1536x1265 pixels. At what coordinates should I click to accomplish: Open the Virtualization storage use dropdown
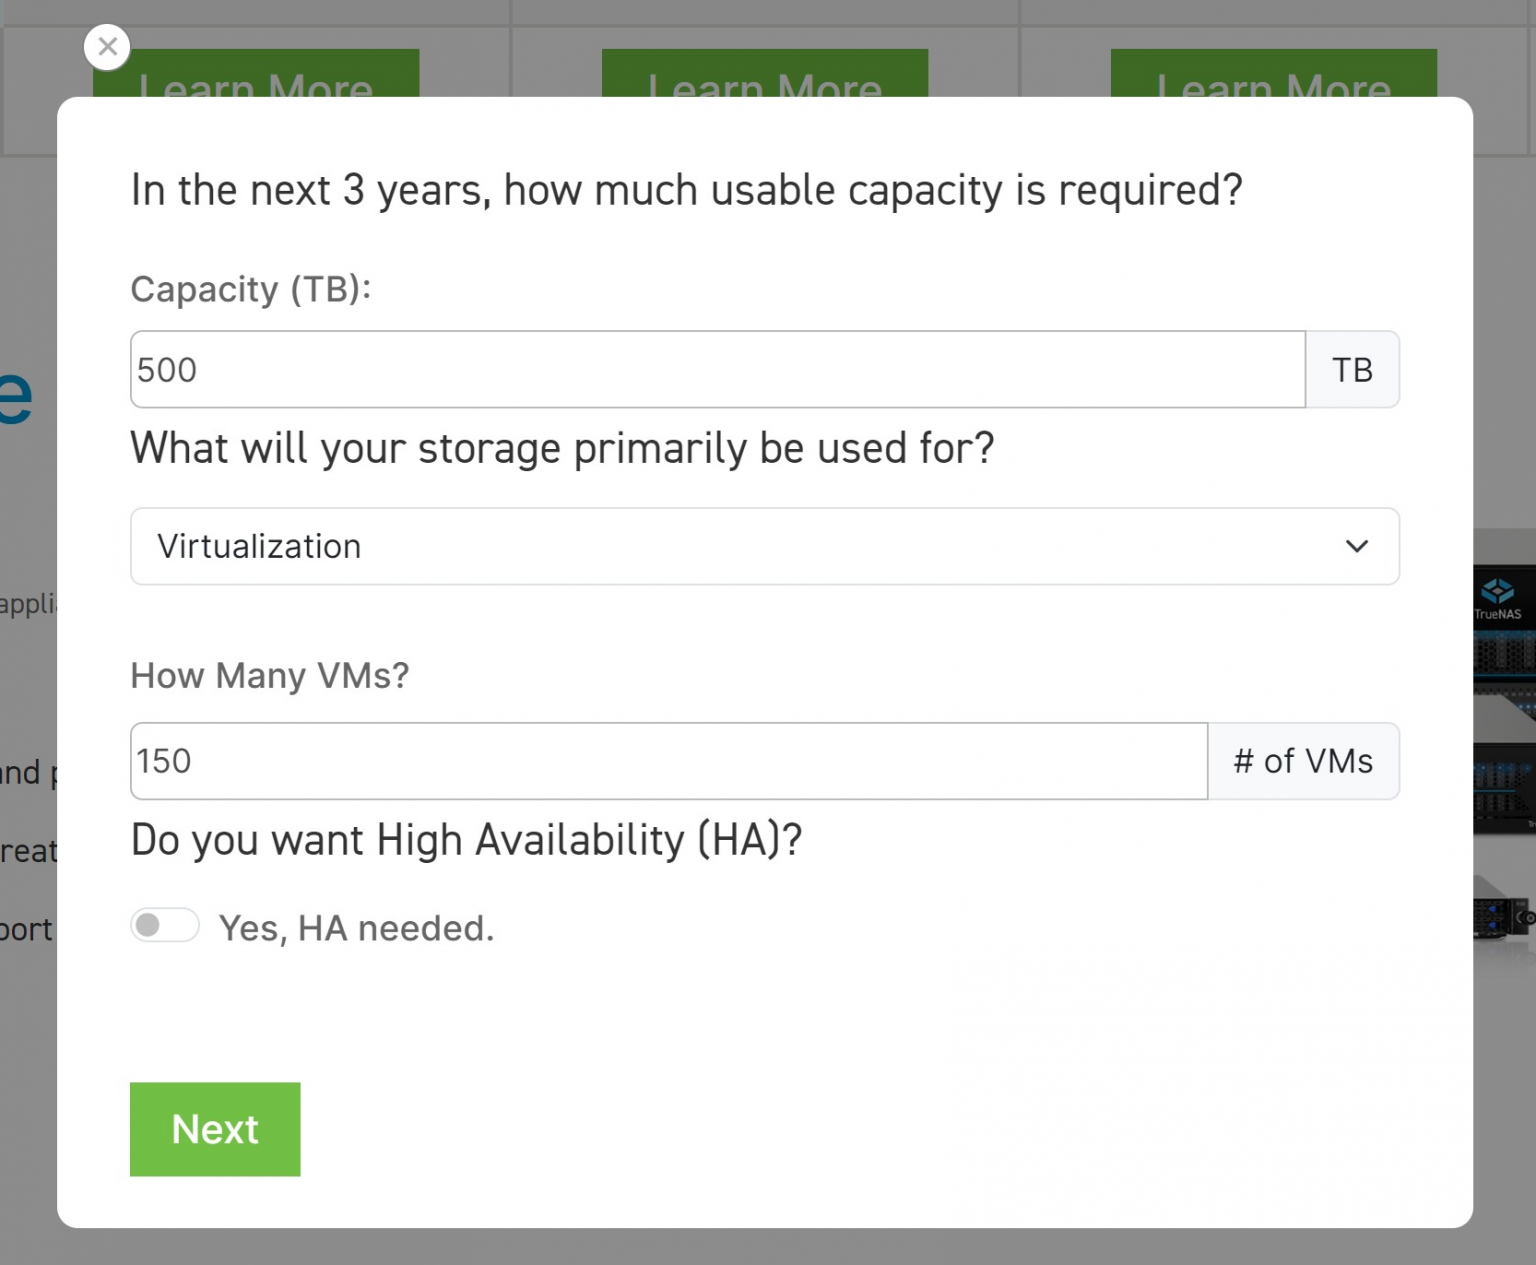click(764, 546)
